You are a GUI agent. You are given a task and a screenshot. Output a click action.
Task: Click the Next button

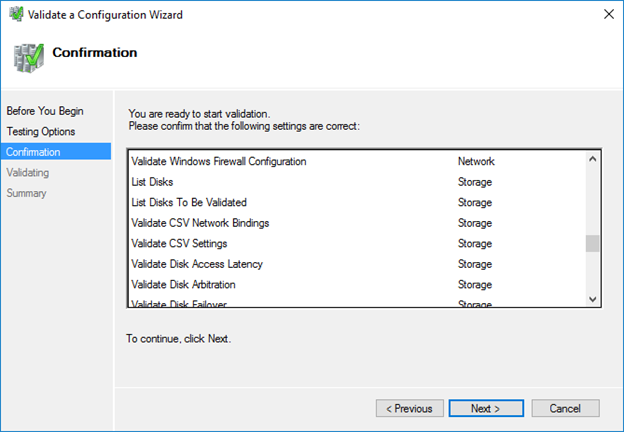[x=486, y=408]
